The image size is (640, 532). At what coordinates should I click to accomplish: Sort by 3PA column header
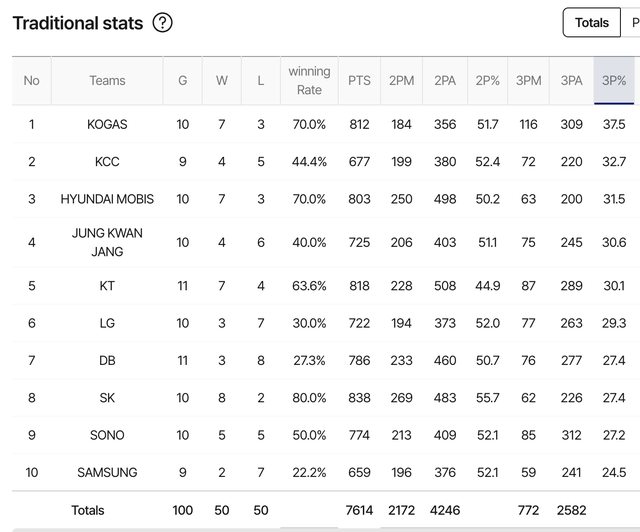(x=571, y=81)
